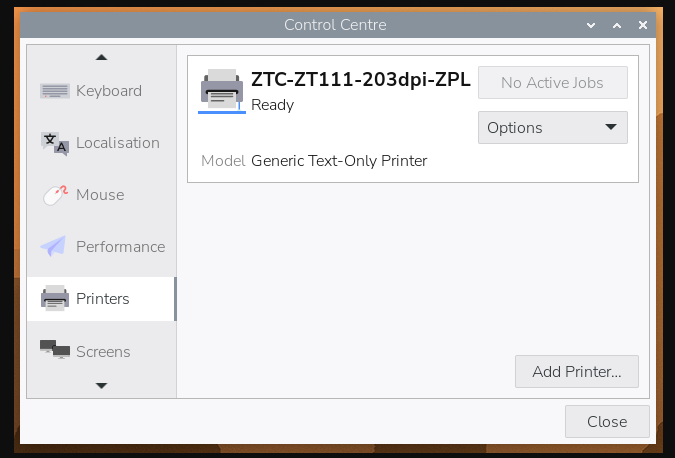Open the Performance settings tab
The width and height of the screenshot is (675, 458).
(120, 247)
